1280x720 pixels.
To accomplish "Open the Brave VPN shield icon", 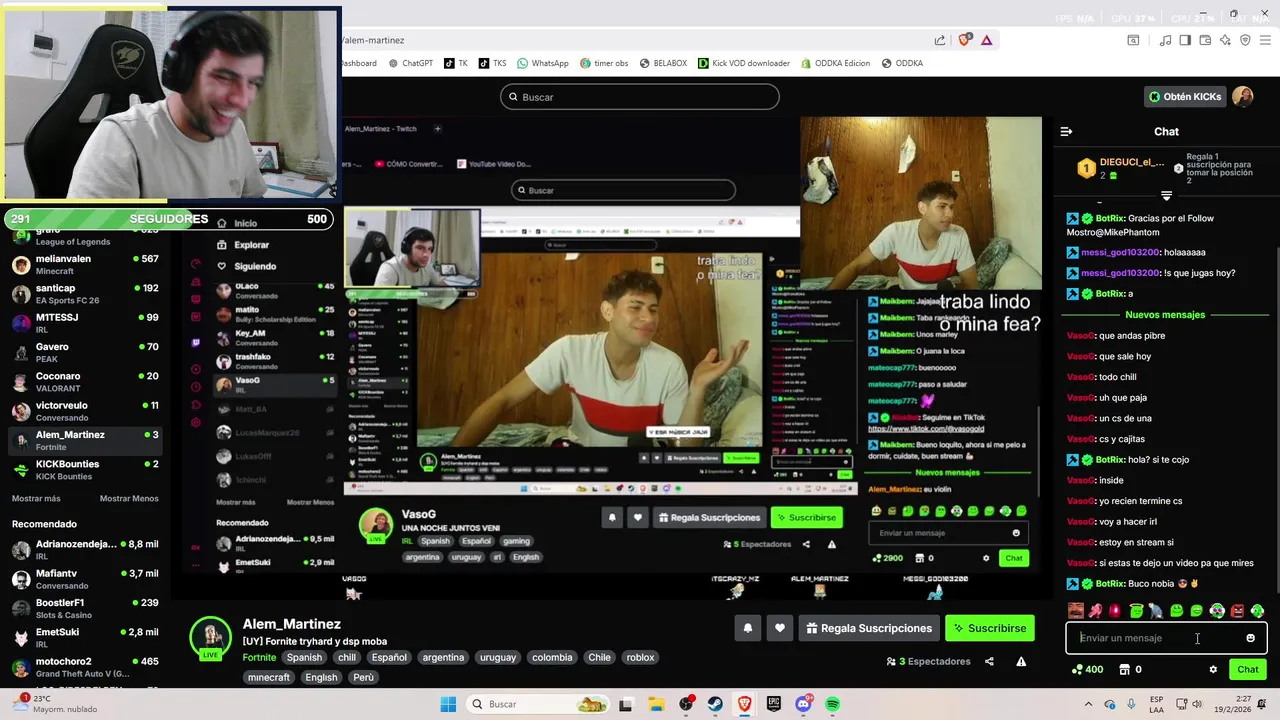I will pos(1246,40).
